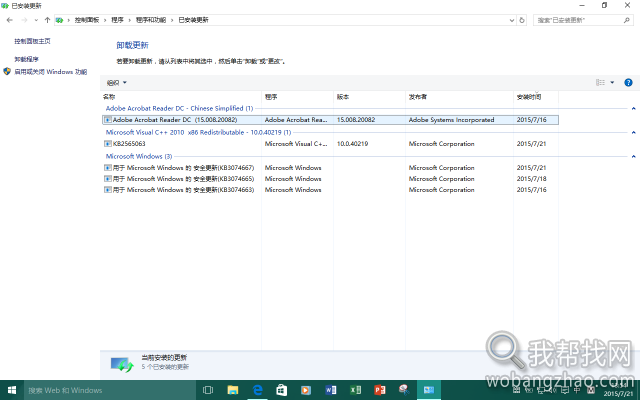
Task: Collapse Microsoft Windows (3) group chevron
Action: (633, 156)
